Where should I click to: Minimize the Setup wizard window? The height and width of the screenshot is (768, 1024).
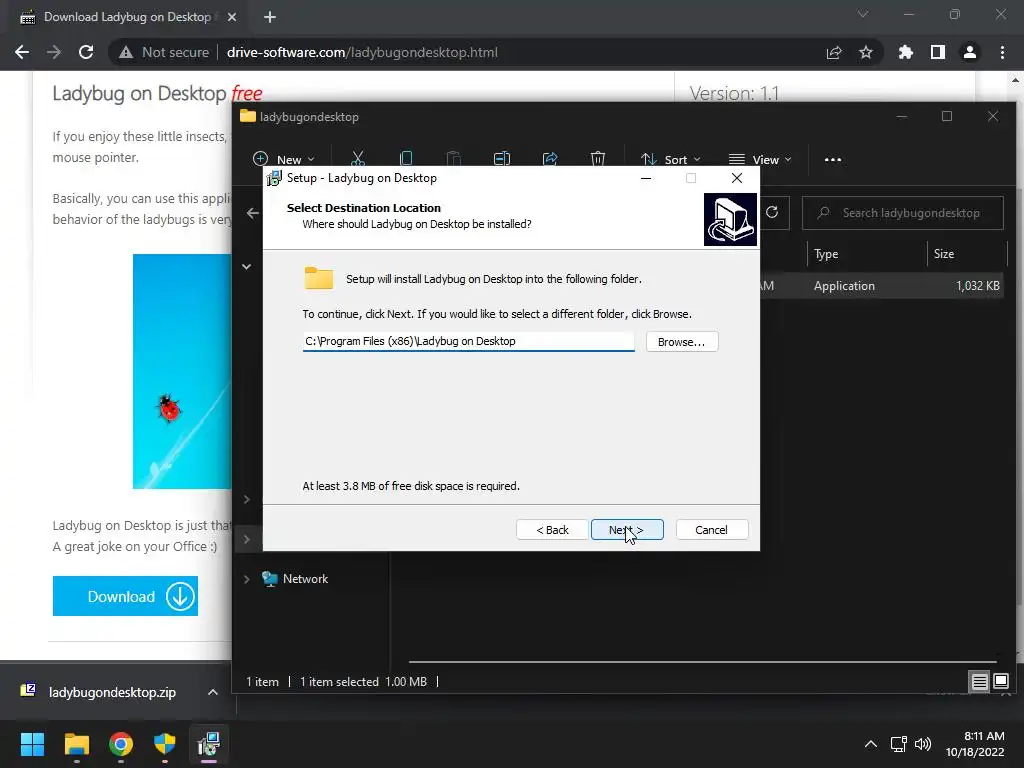(646, 178)
